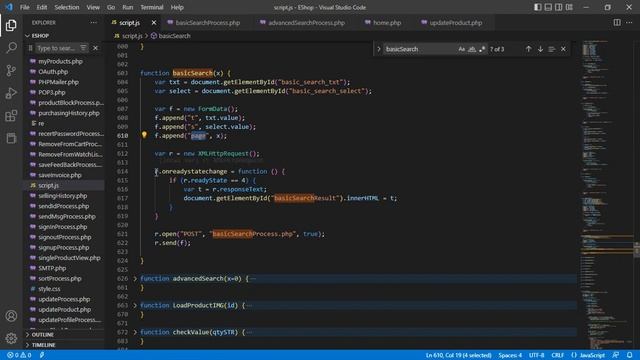This screenshot has width=640, height=360.
Task: Close the find widget
Action: coord(563,49)
